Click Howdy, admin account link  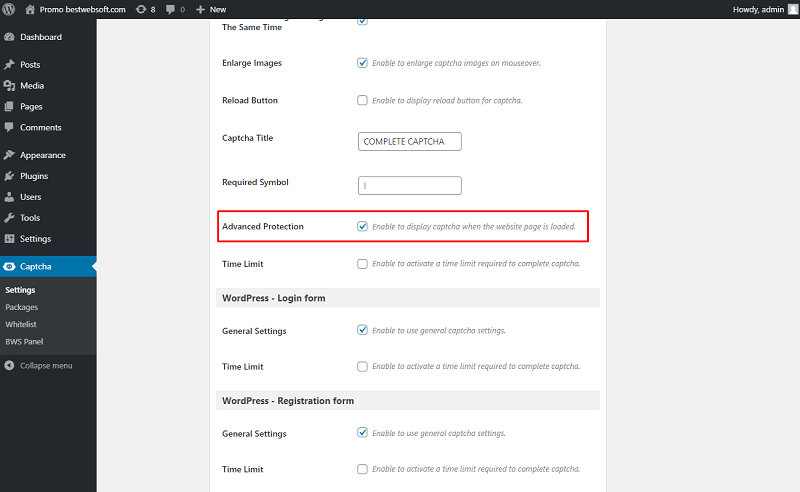[758, 9]
